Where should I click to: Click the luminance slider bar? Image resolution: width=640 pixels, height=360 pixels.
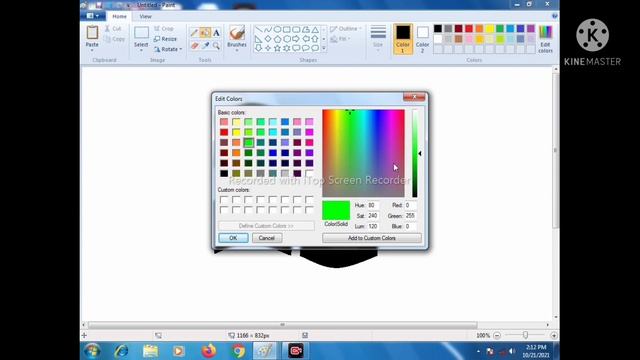coord(415,153)
